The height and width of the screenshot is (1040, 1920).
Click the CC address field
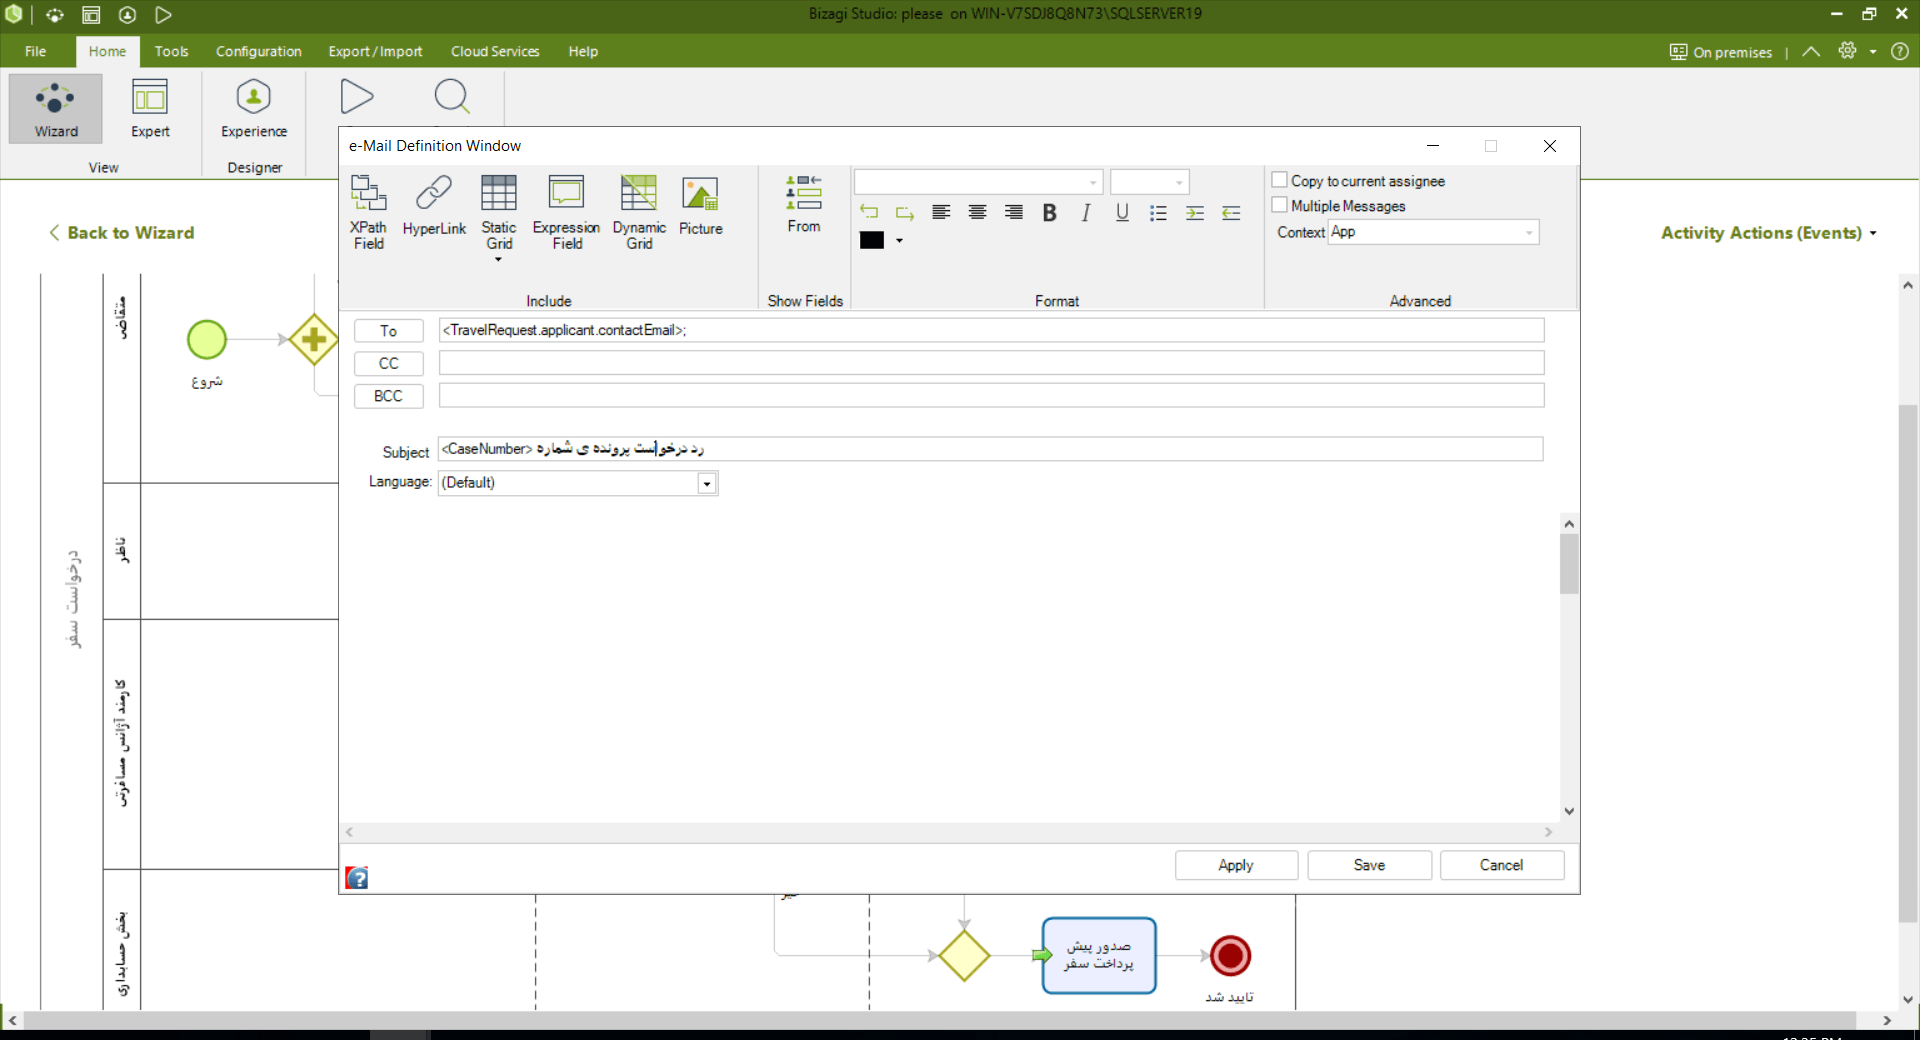tap(991, 363)
